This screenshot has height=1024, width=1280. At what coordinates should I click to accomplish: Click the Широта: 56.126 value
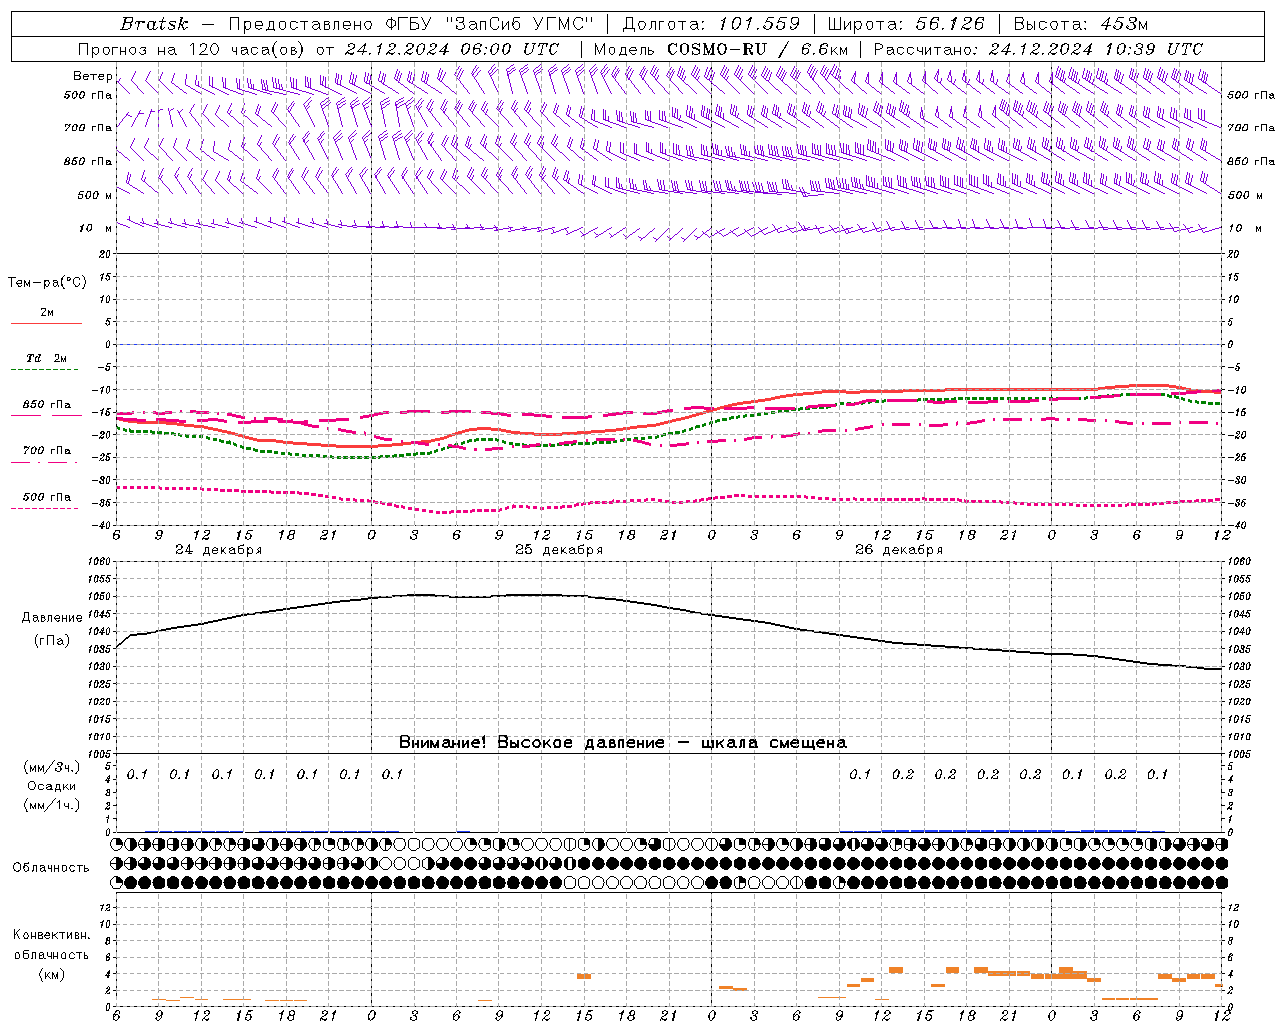(906, 24)
